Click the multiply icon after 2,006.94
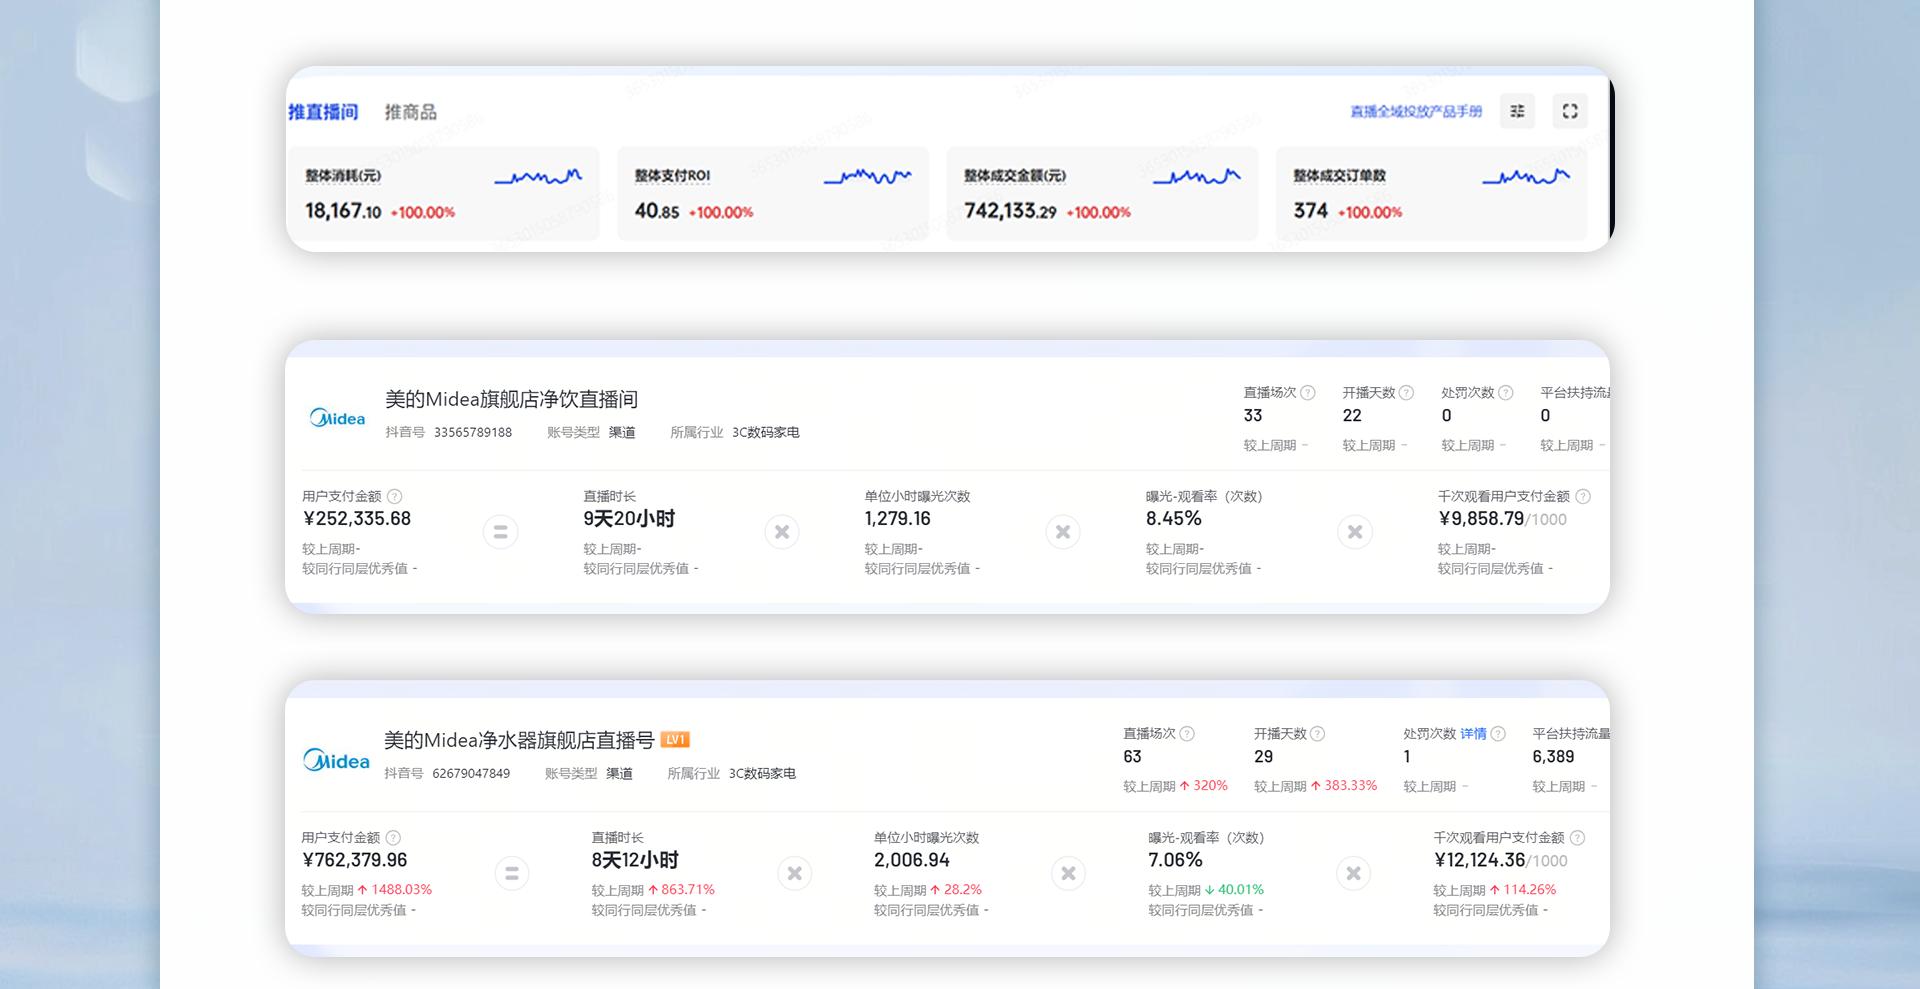This screenshot has width=1920, height=989. coord(1068,874)
